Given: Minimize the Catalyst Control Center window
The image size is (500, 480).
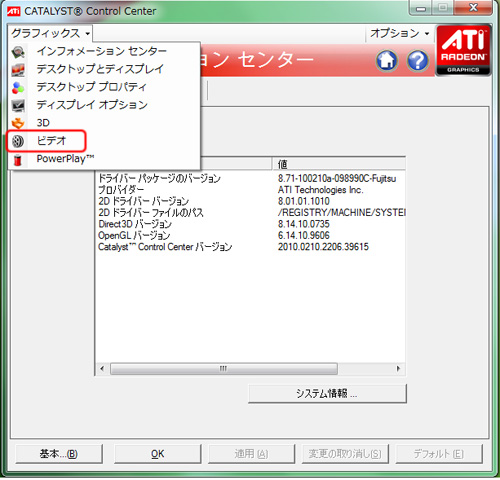Looking at the screenshot, I should tap(421, 7).
